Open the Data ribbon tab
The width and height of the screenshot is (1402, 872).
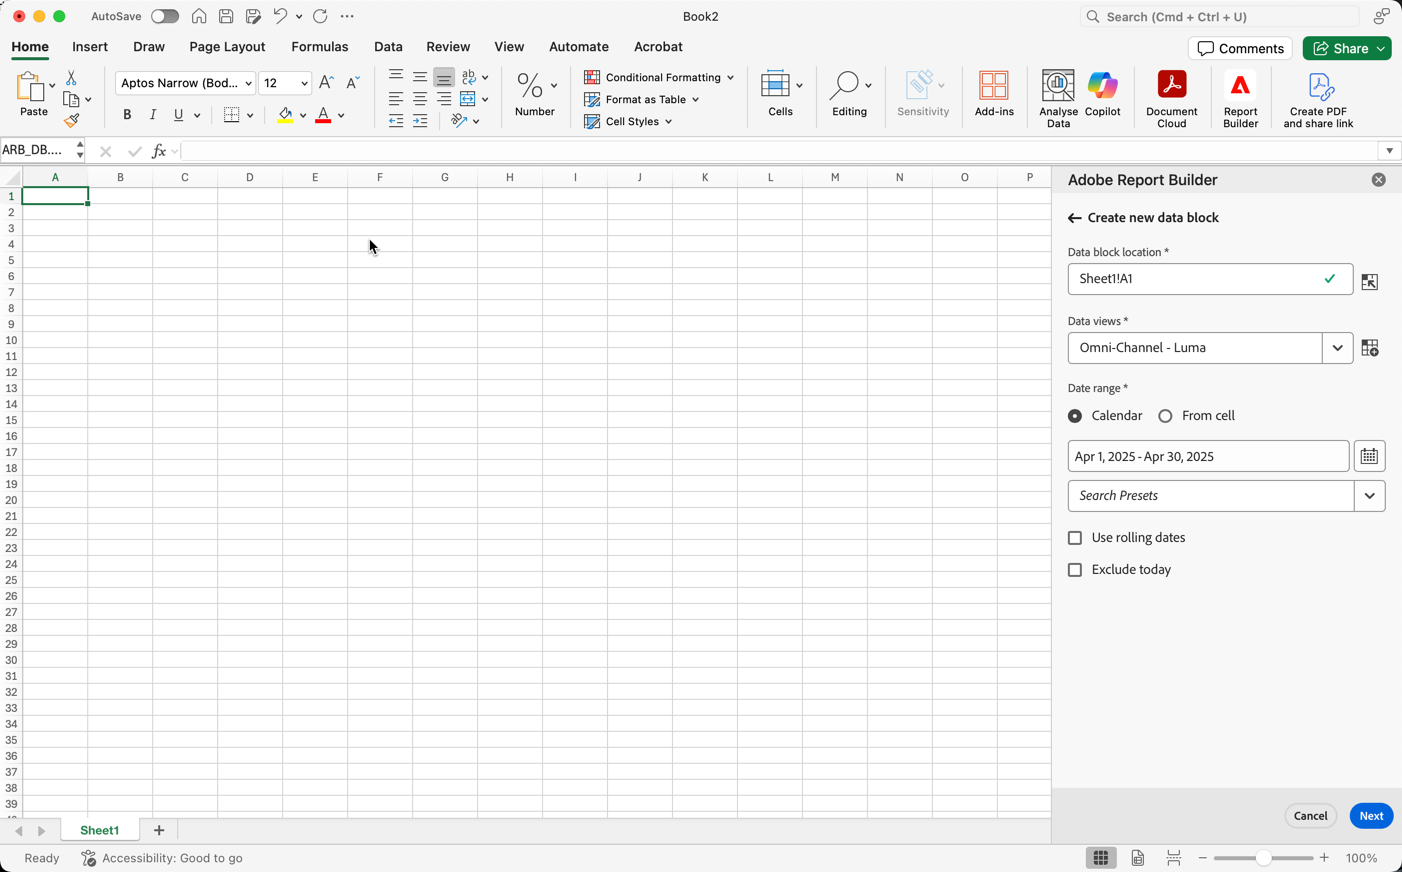(x=388, y=47)
